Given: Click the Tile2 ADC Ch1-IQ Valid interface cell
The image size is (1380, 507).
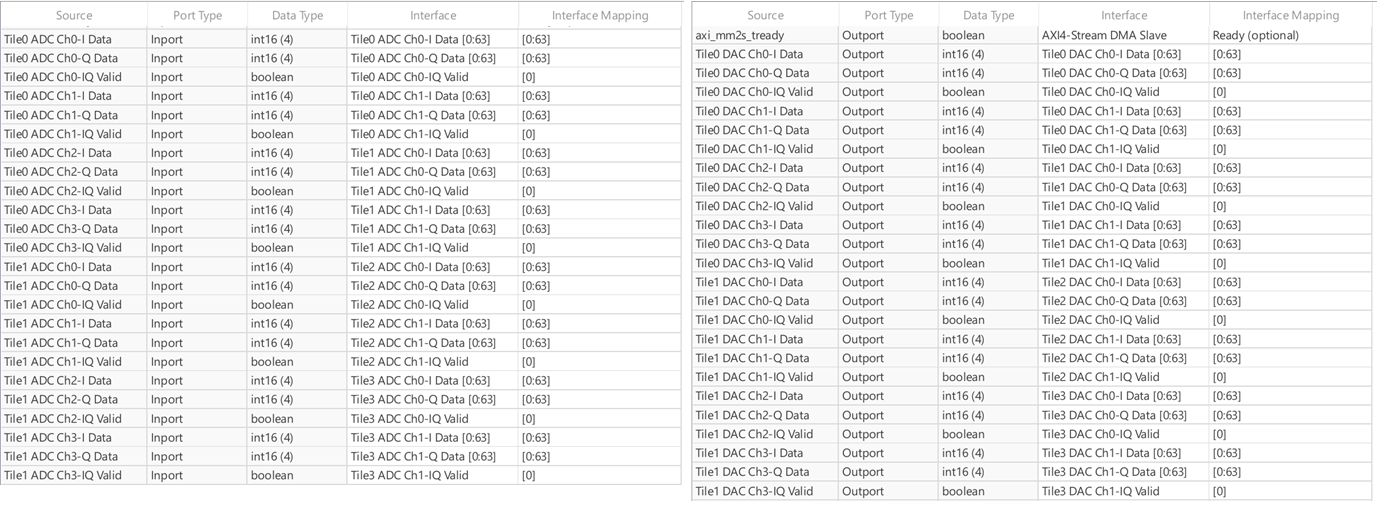Looking at the screenshot, I should click(x=432, y=362).
